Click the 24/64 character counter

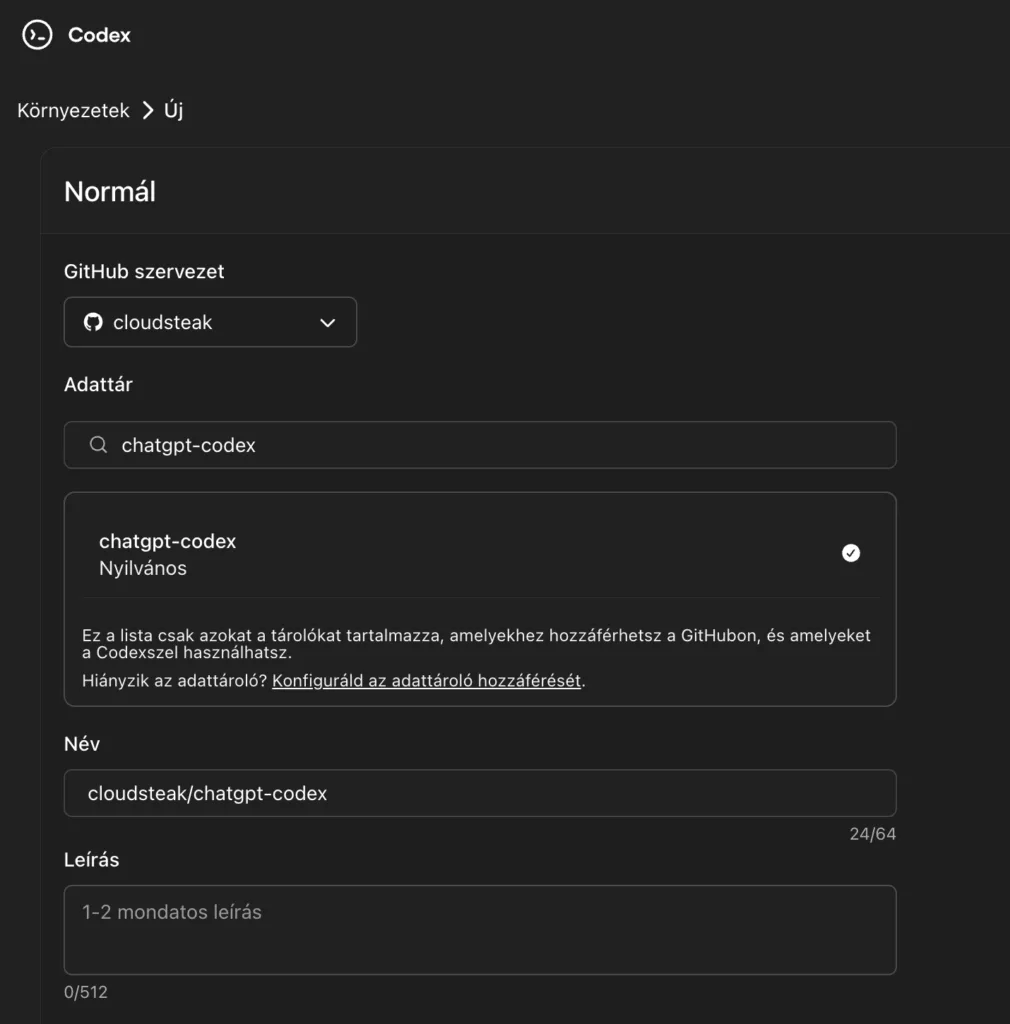(872, 834)
